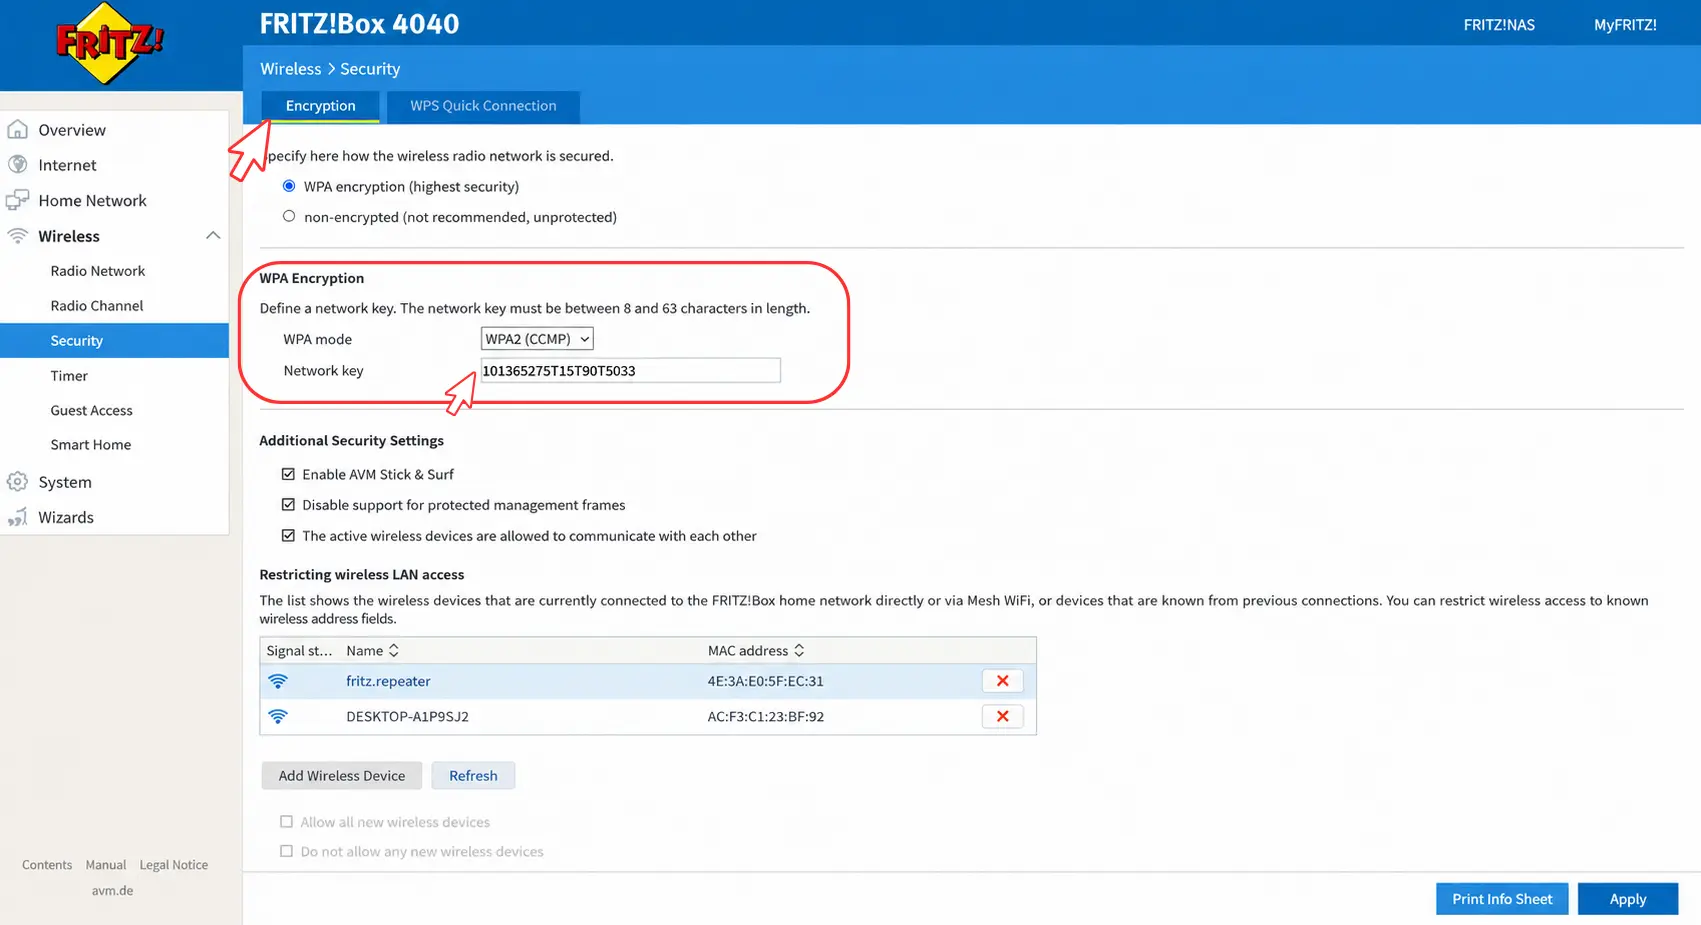Click MAC address 4E:3A:E0:5F:EC:31
The width and height of the screenshot is (1701, 925).
tap(766, 681)
